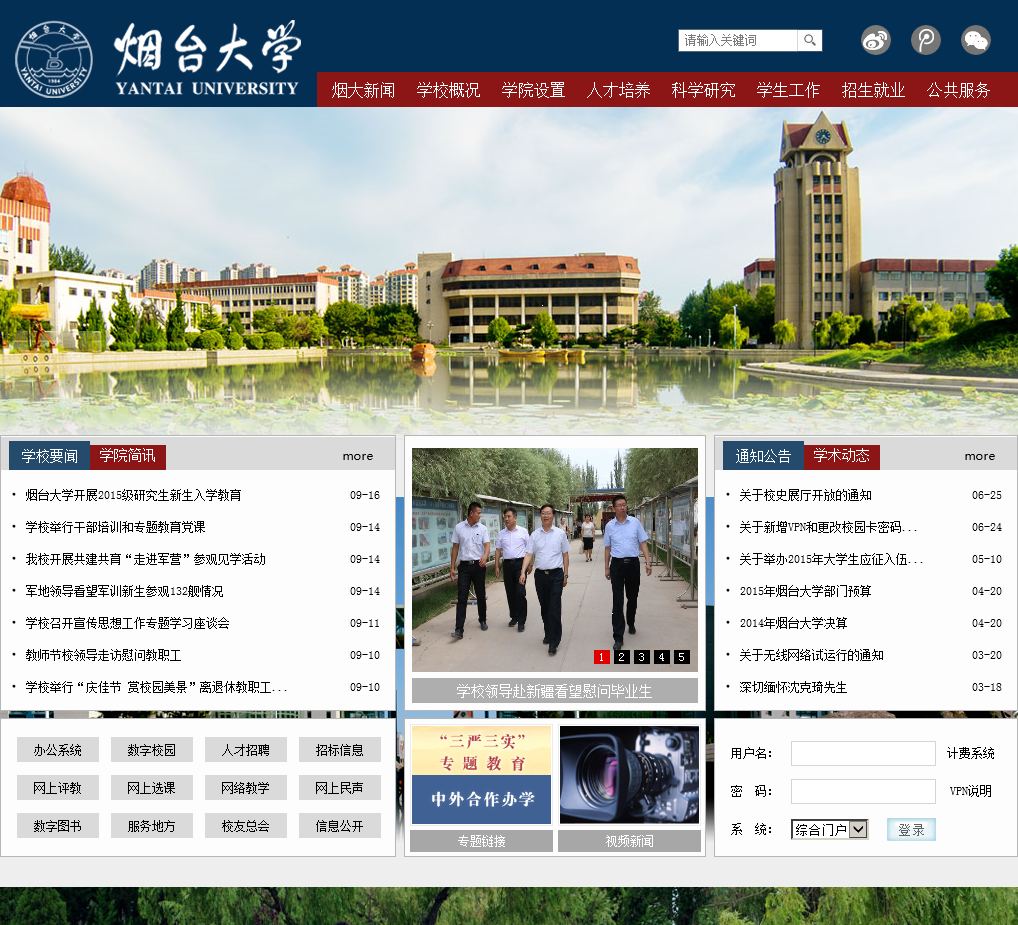Click the 信息公开 button
This screenshot has height=925, width=1018.
(x=340, y=826)
